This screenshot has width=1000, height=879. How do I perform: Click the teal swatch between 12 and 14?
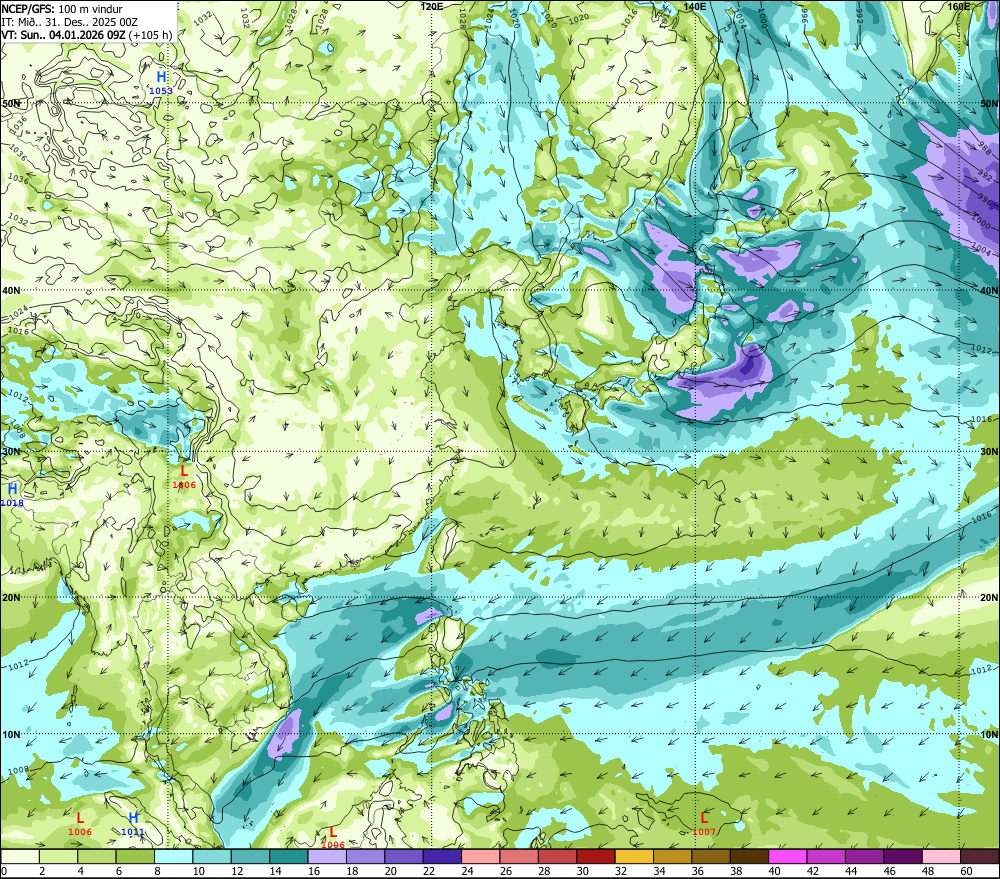250,856
